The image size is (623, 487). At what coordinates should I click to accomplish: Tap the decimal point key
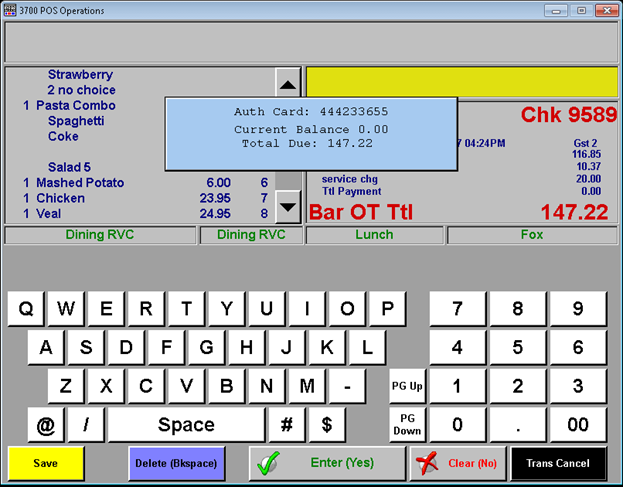(x=518, y=425)
